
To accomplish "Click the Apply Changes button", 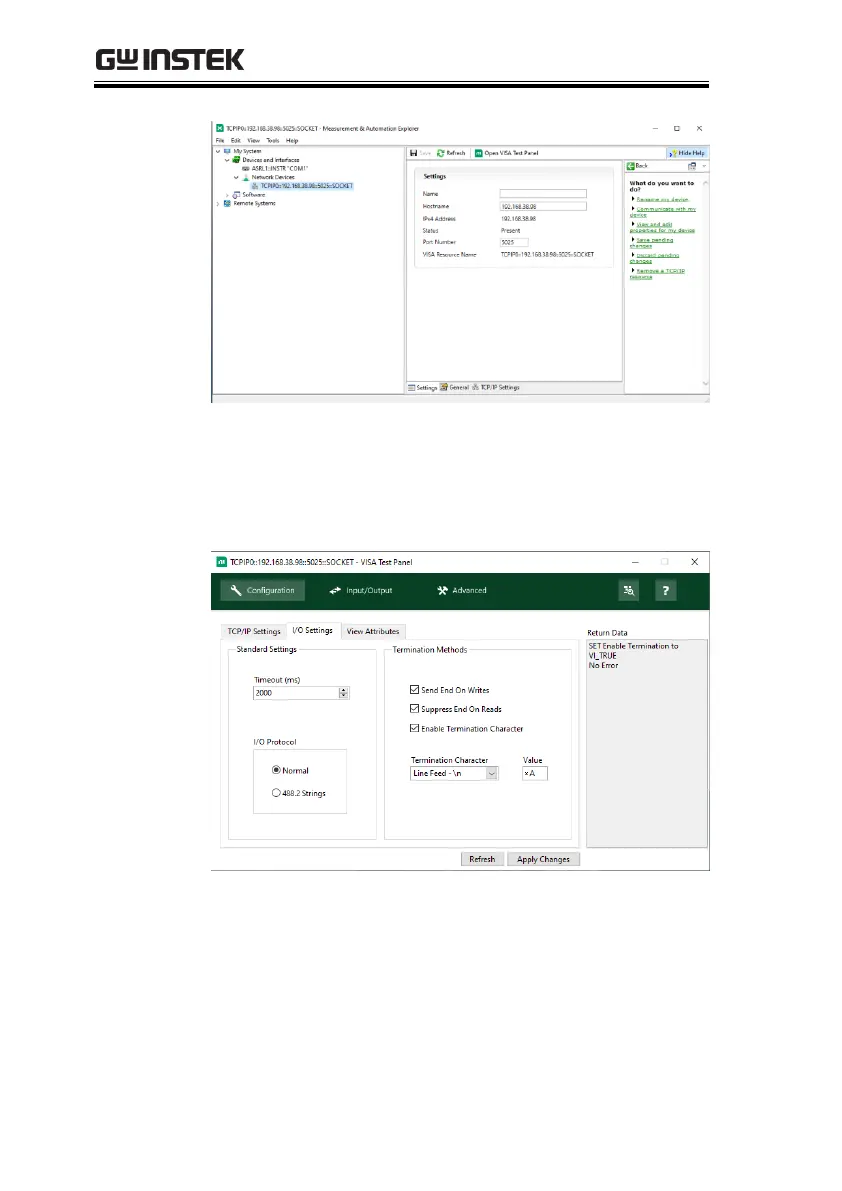I will point(543,859).
